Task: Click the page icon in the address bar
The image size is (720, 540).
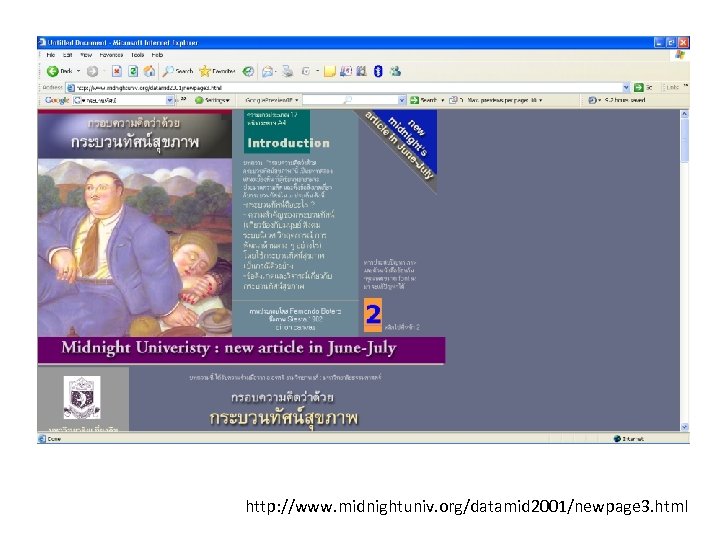Action: tap(71, 87)
